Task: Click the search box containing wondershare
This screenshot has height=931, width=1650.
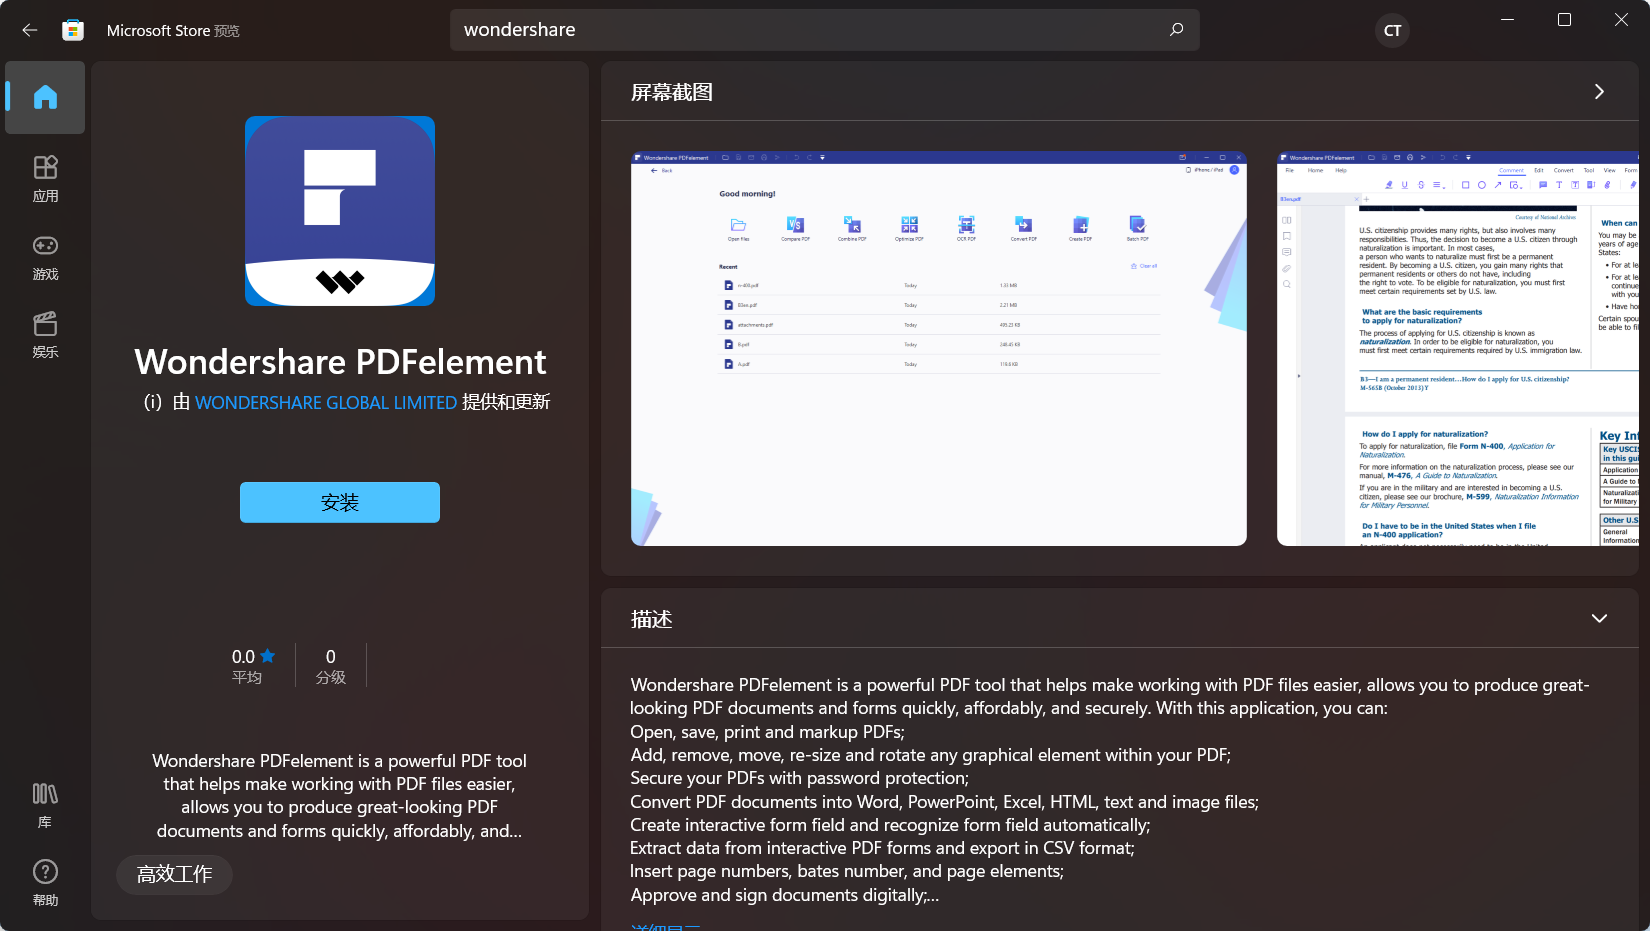Action: 824,30
